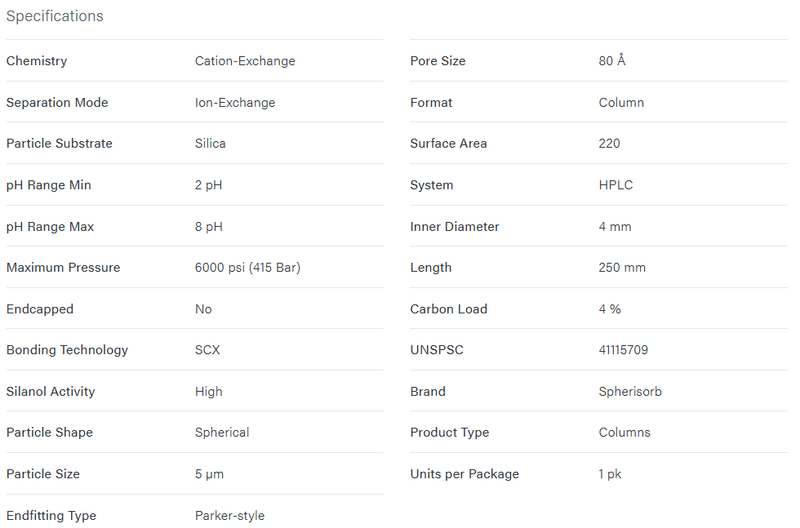Select the Units per Package label
The image size is (800, 528).
[464, 474]
